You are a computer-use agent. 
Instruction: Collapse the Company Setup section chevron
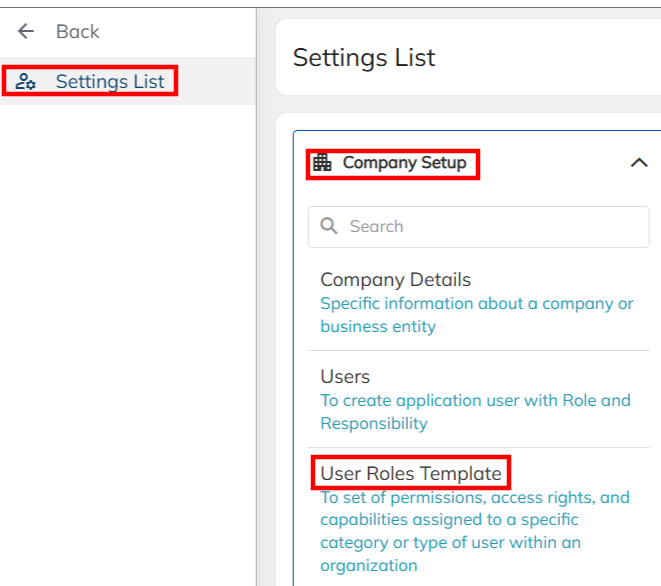click(x=639, y=163)
